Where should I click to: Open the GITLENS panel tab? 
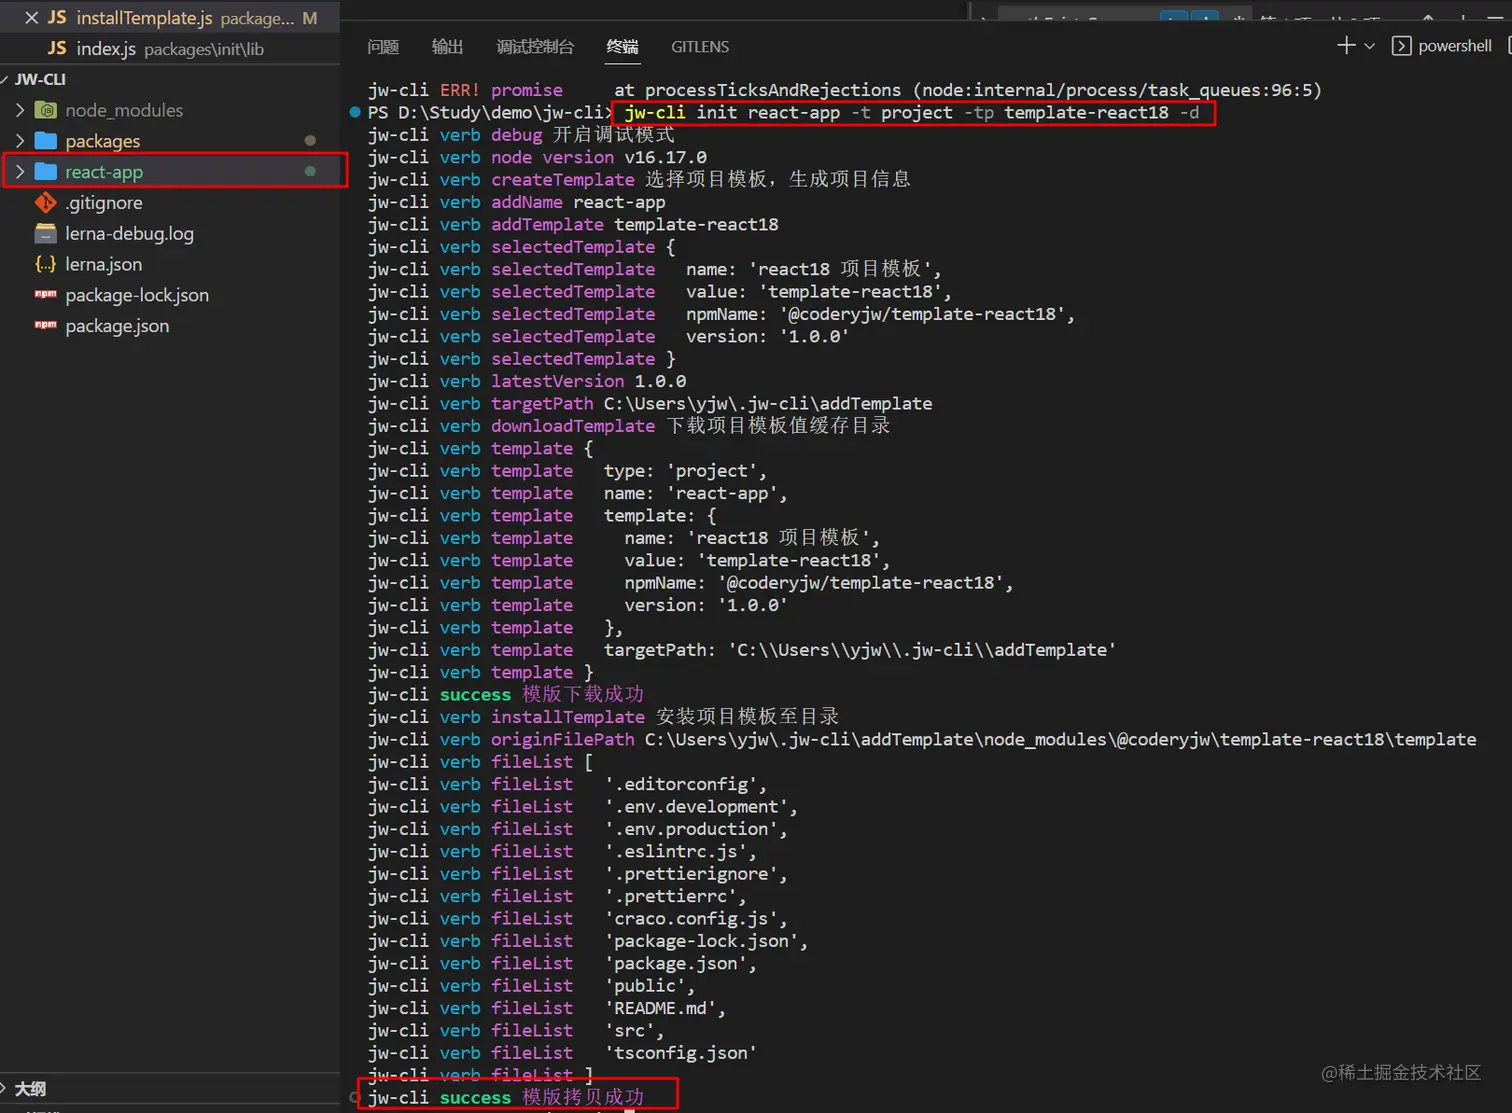[700, 47]
